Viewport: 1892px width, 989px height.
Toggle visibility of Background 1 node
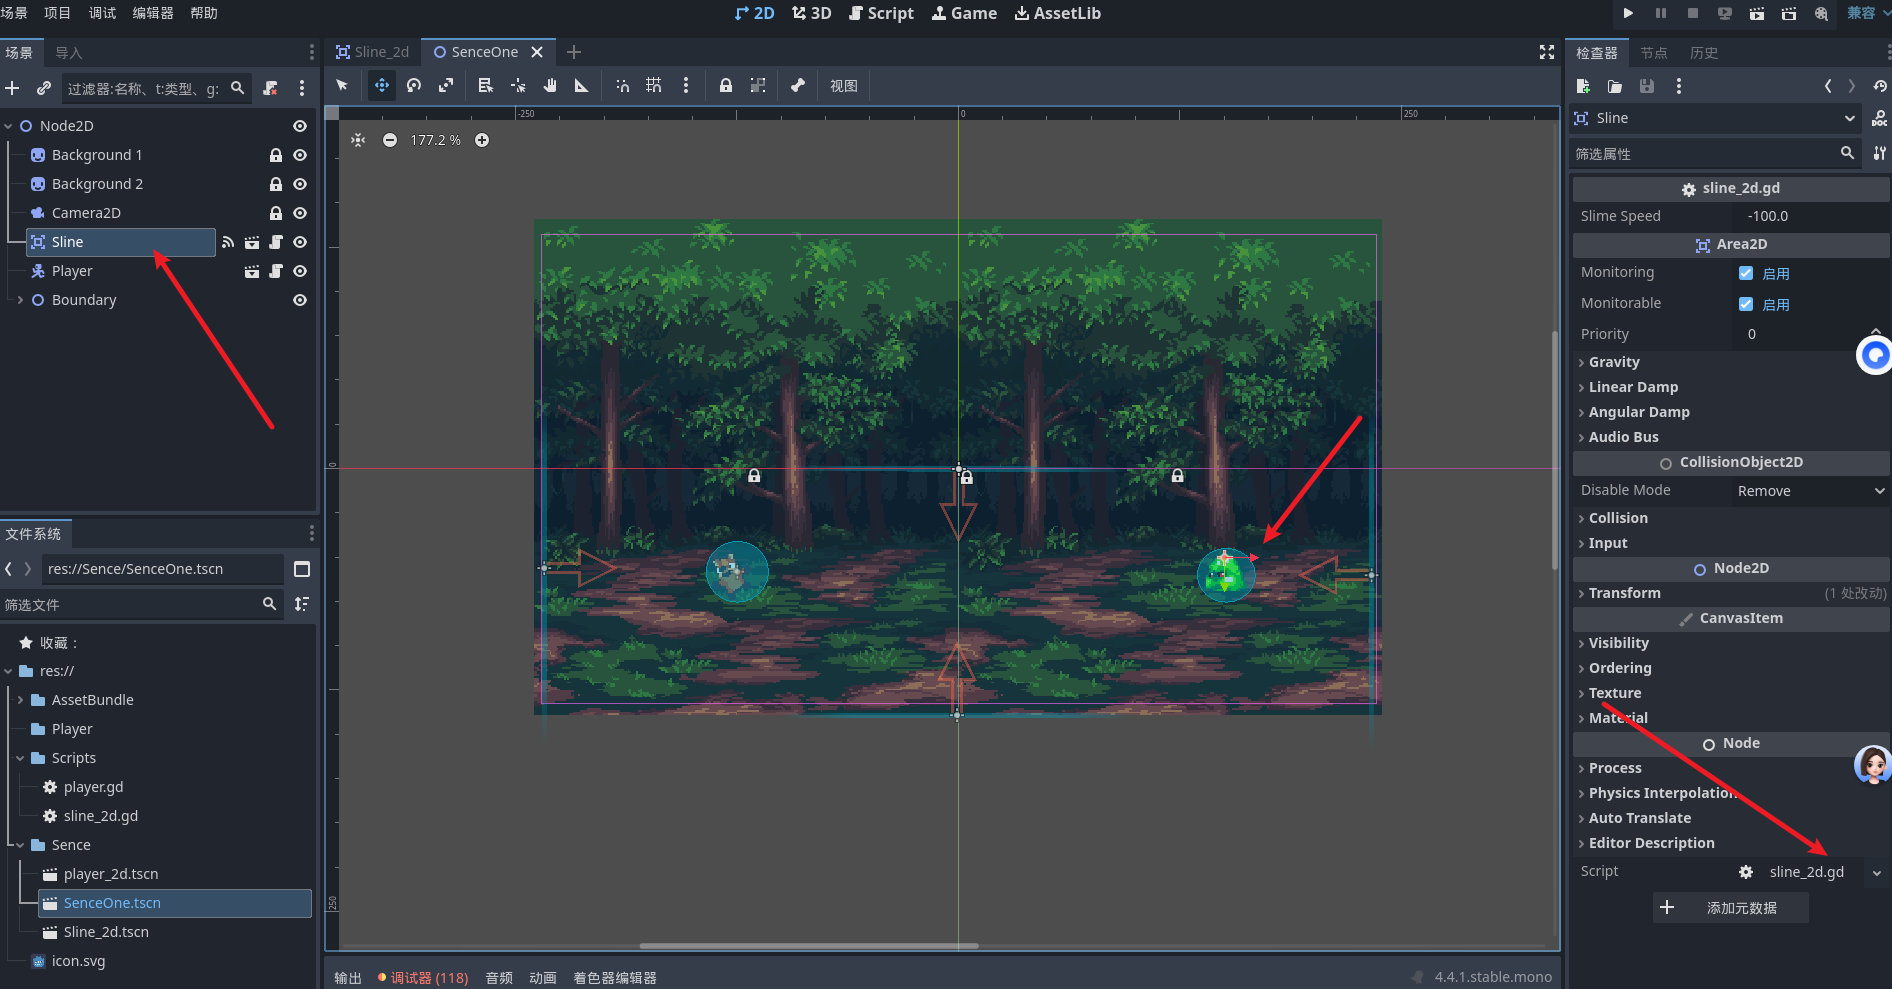click(x=300, y=155)
